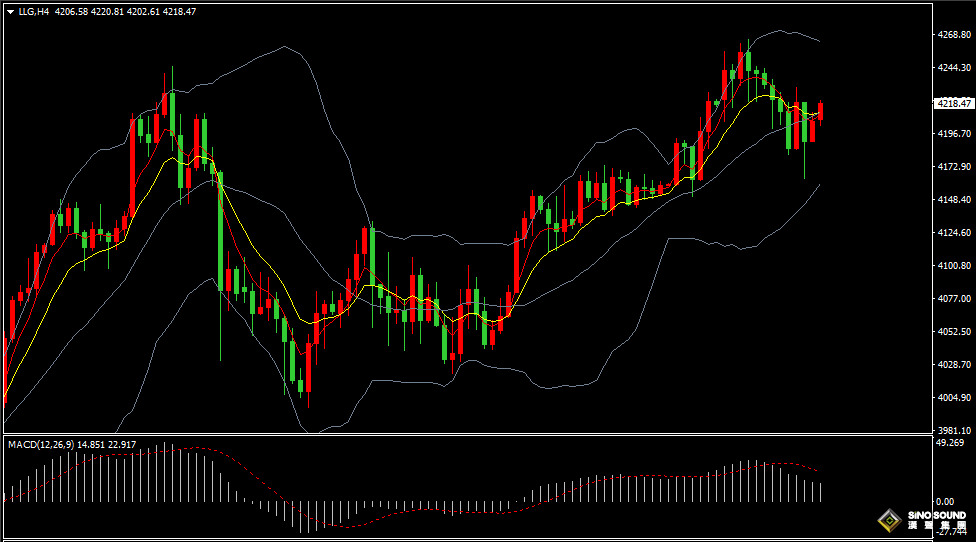Click the 4100.80 price axis label
The image size is (976, 542).
953,266
